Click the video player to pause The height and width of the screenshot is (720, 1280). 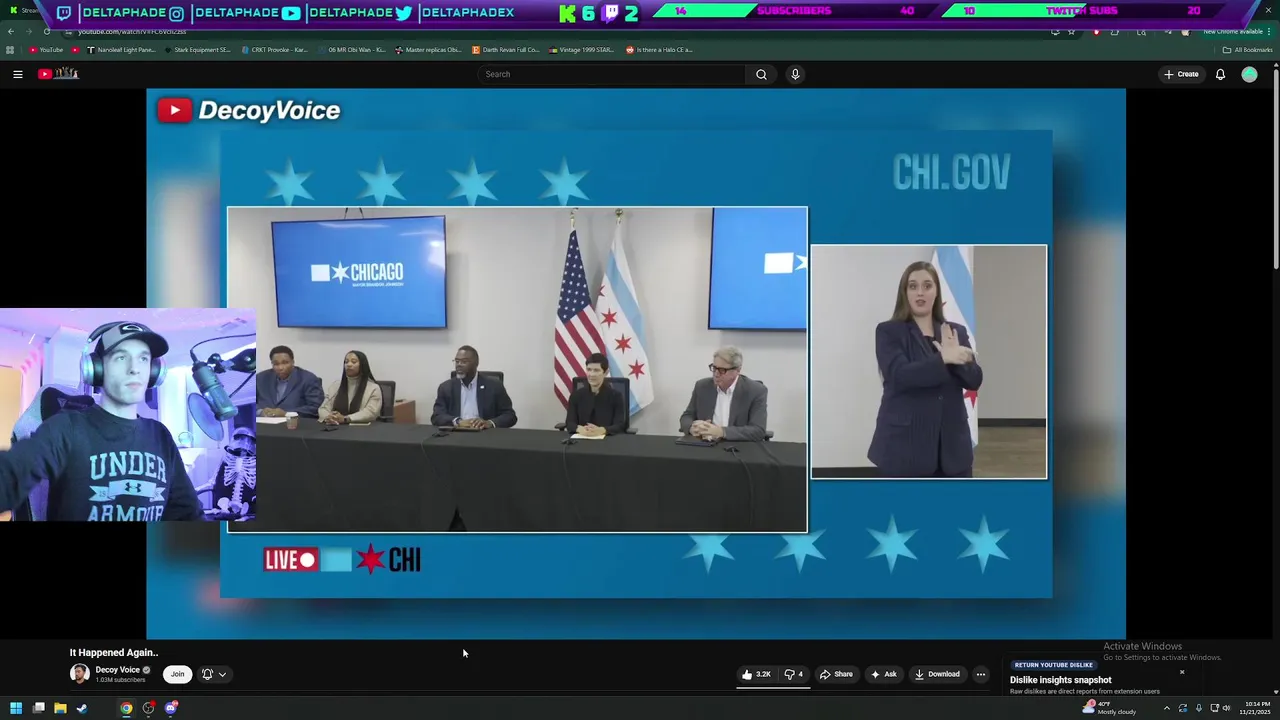click(x=636, y=363)
